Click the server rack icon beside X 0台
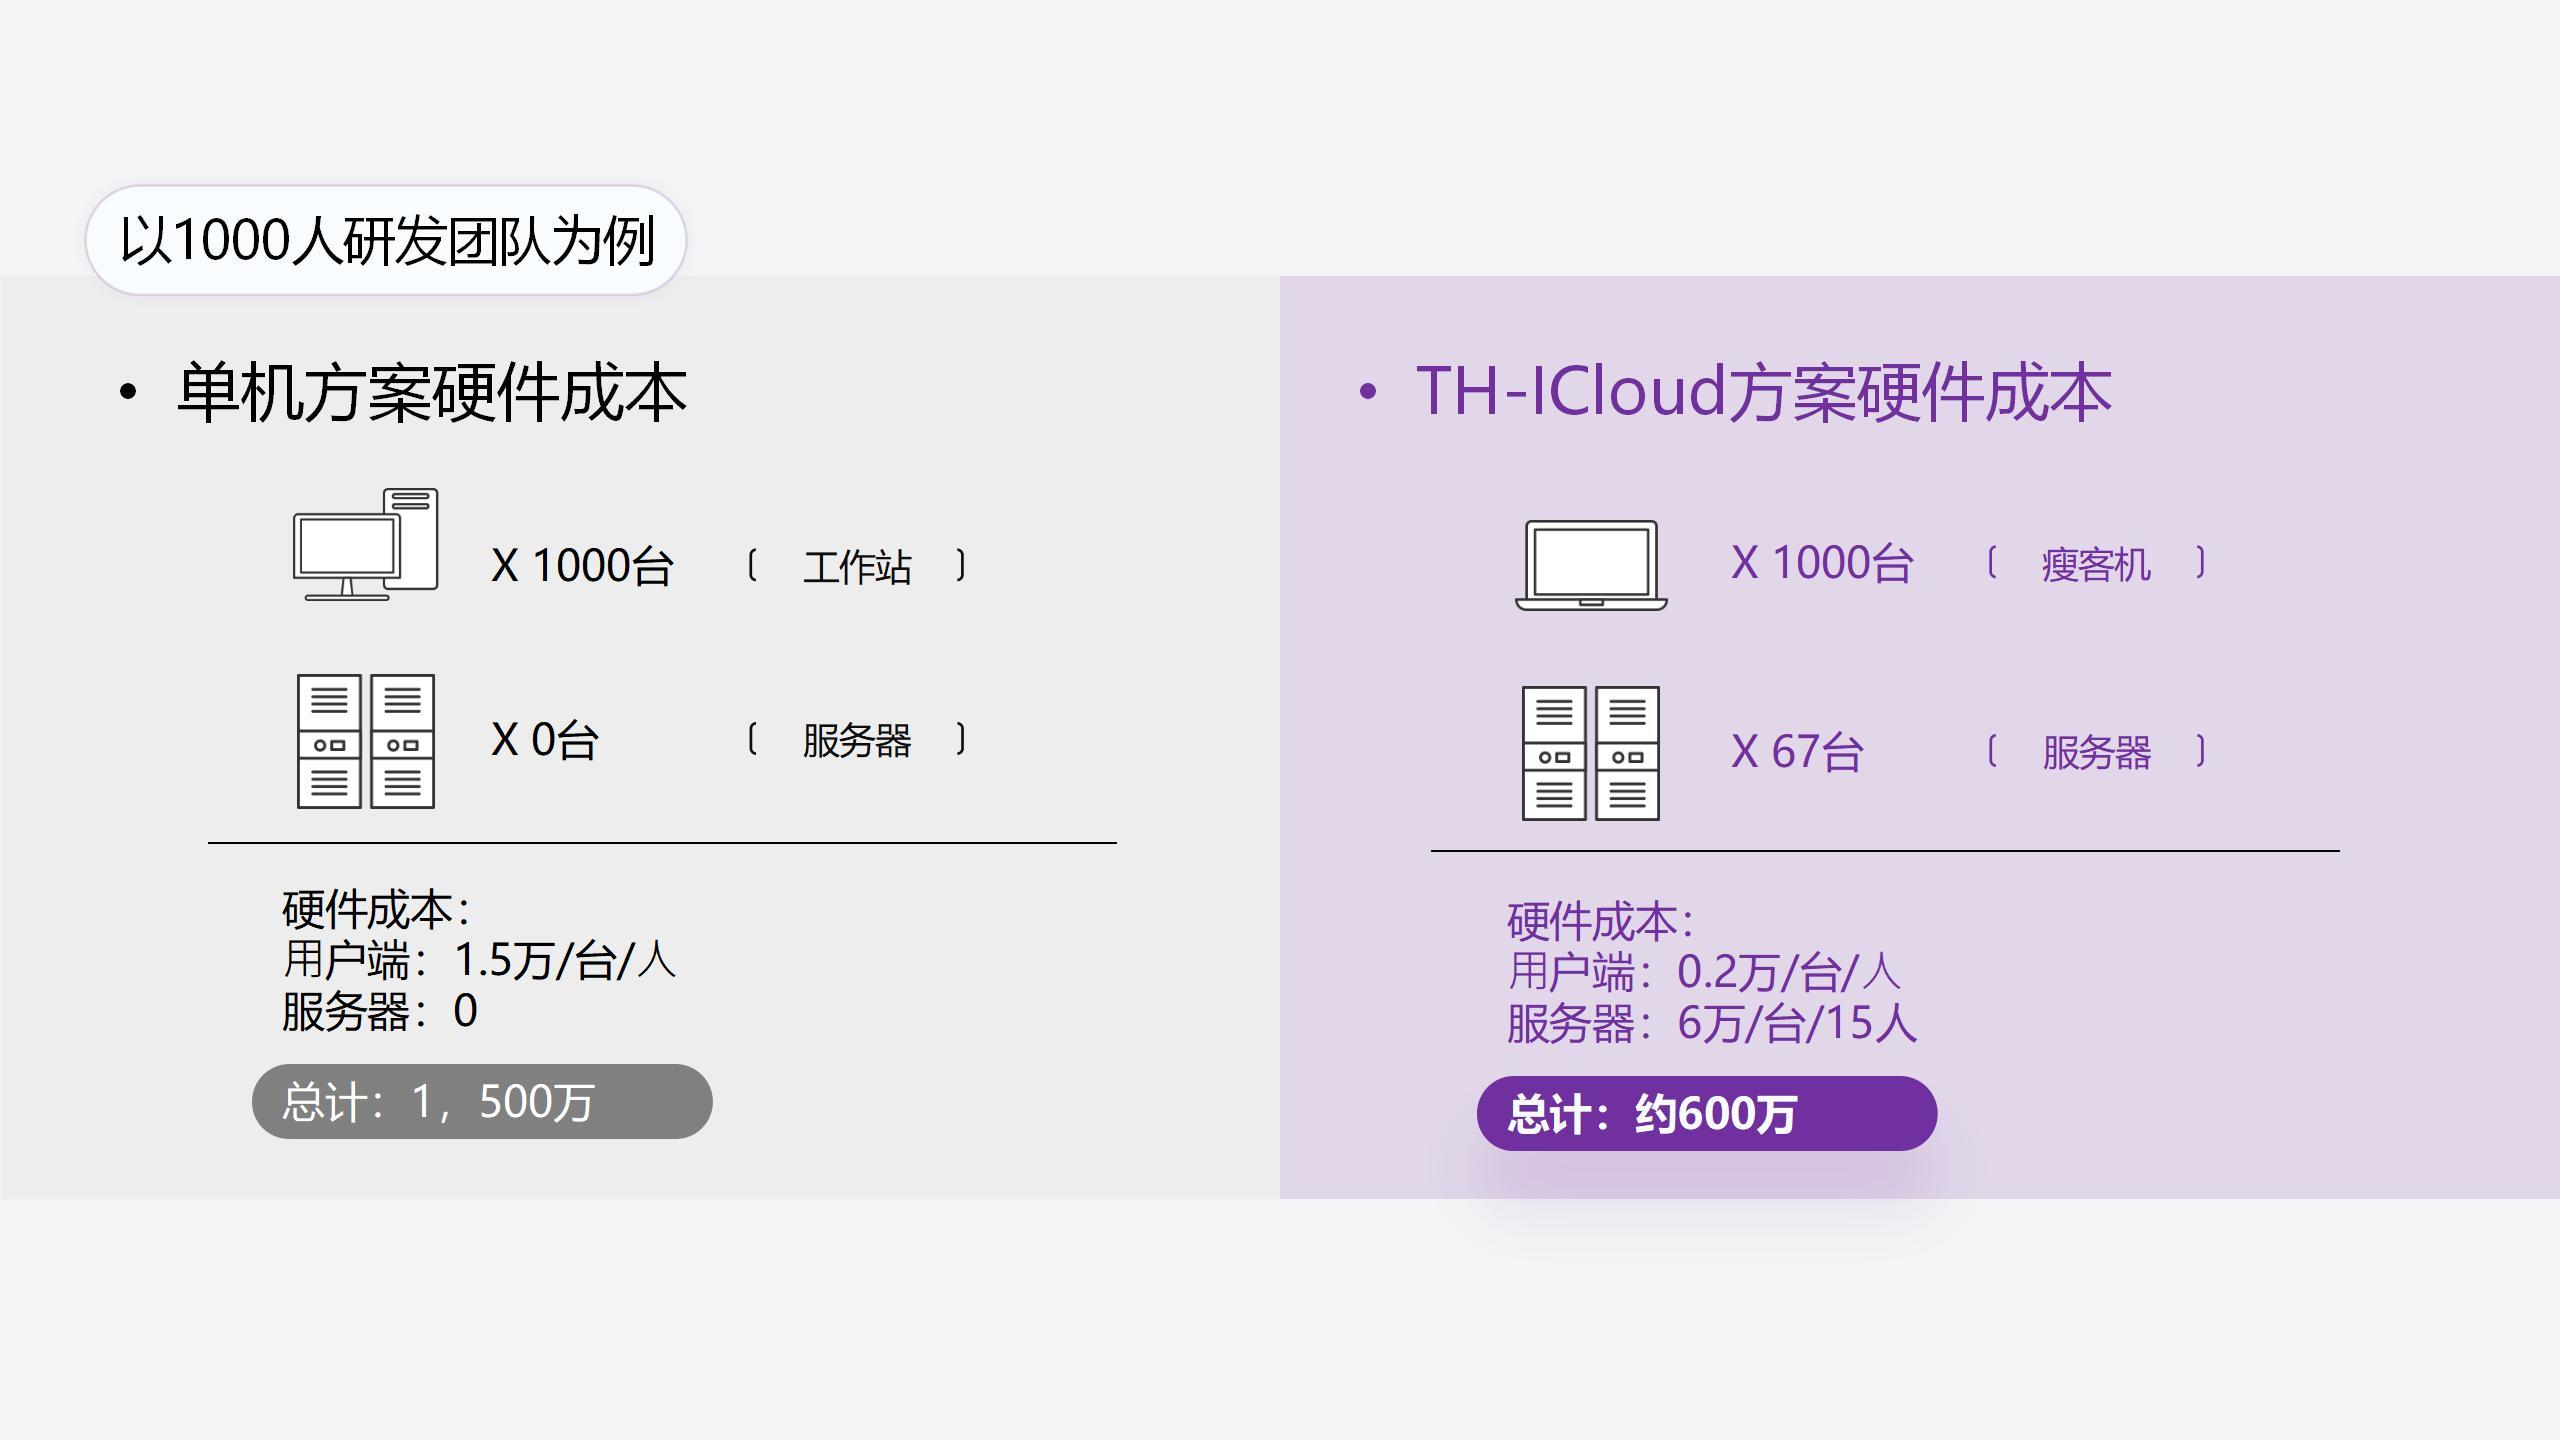The width and height of the screenshot is (2560, 1440). point(366,741)
